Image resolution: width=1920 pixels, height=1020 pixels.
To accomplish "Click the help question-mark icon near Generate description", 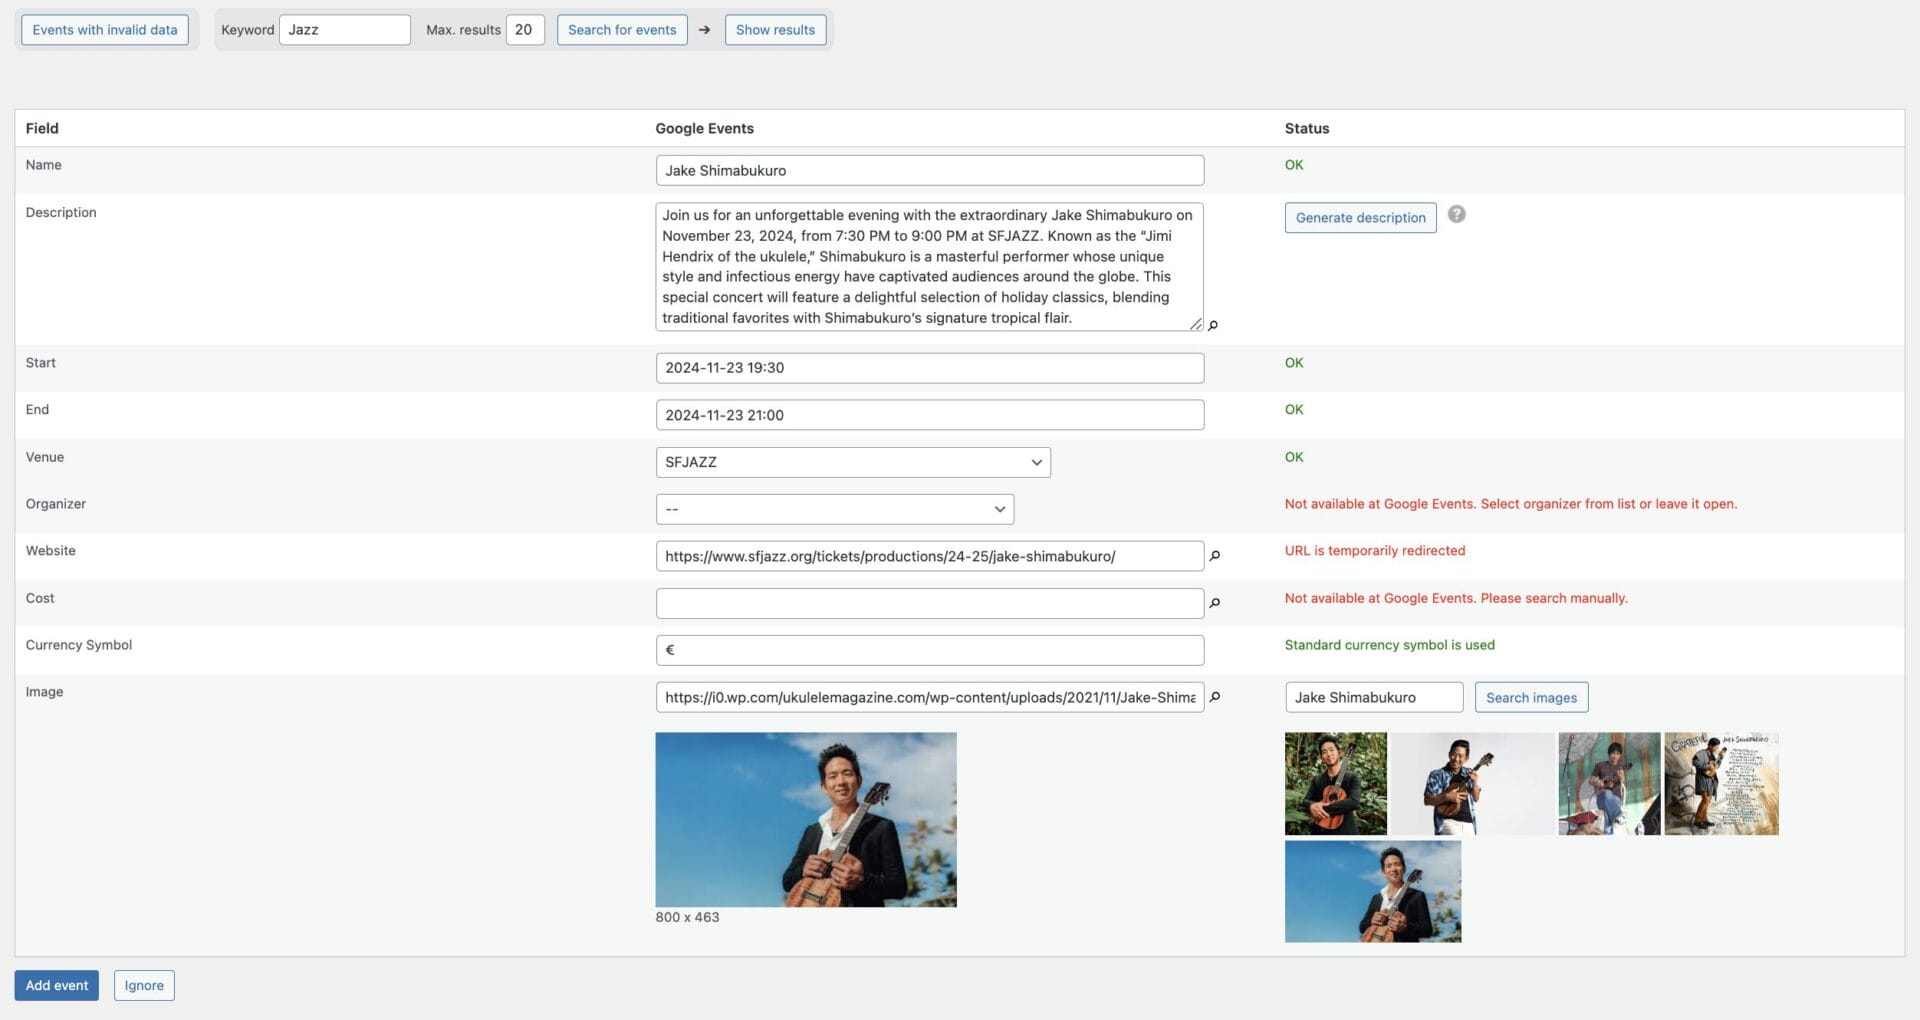I will click(1457, 214).
